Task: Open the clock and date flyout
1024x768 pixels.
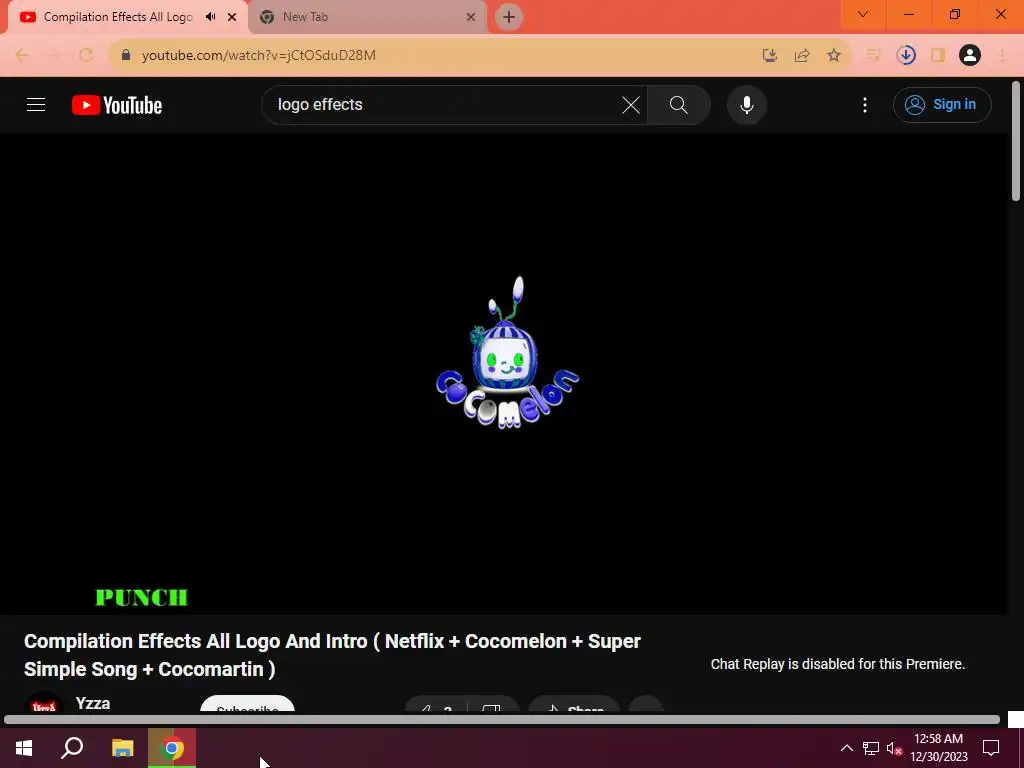Action: (938, 748)
